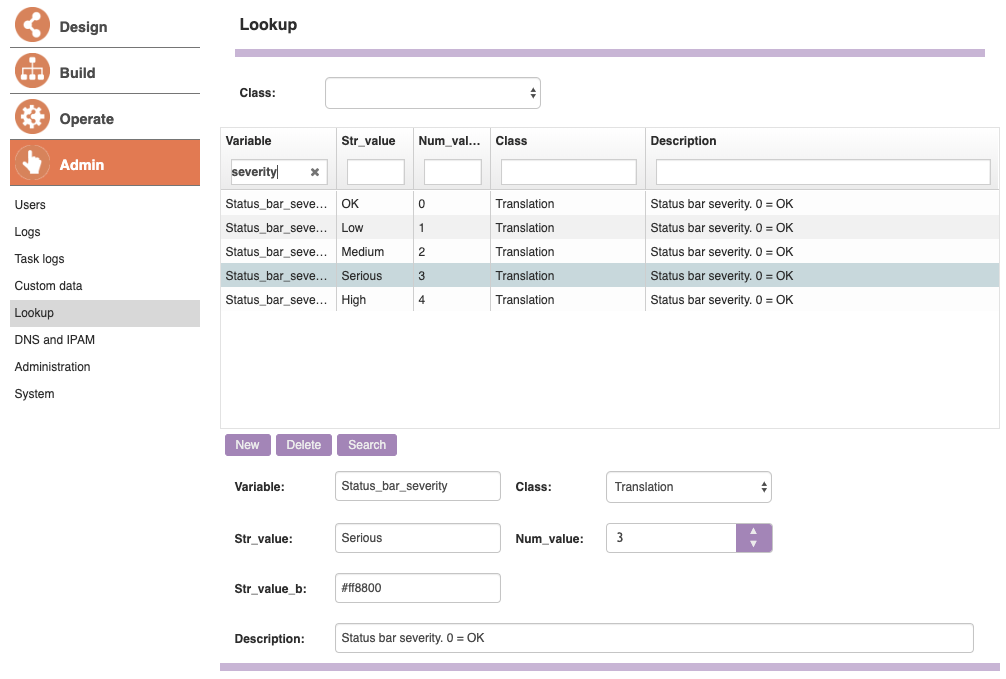Image resolution: width=1006 pixels, height=679 pixels.
Task: Open DNS and IPAM section
Action: (54, 340)
